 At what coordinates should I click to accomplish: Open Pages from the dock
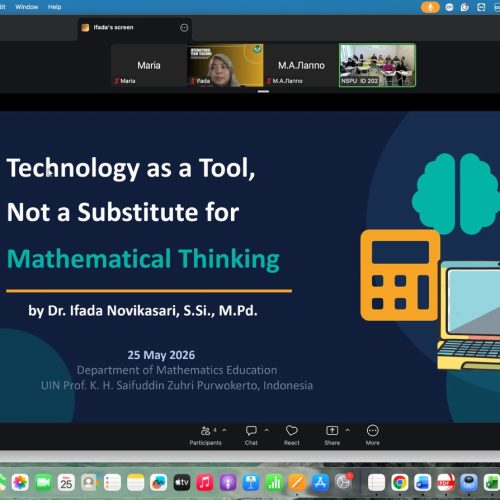(x=297, y=482)
